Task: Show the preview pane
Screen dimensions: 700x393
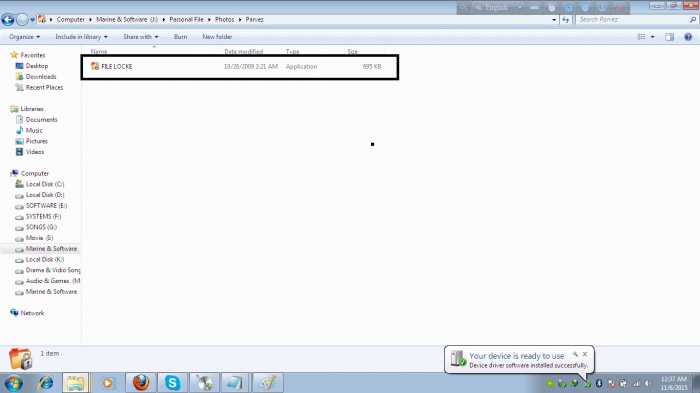Action: coord(669,37)
